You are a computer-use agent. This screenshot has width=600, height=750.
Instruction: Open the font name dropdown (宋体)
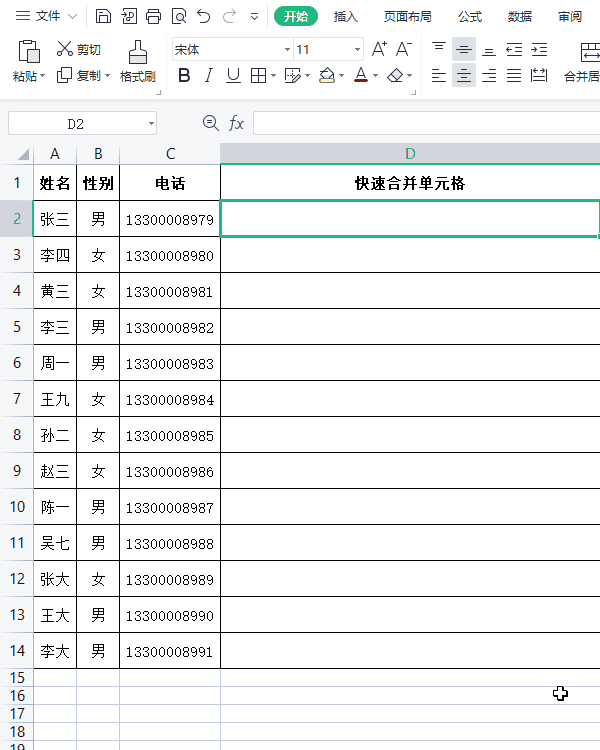click(287, 50)
